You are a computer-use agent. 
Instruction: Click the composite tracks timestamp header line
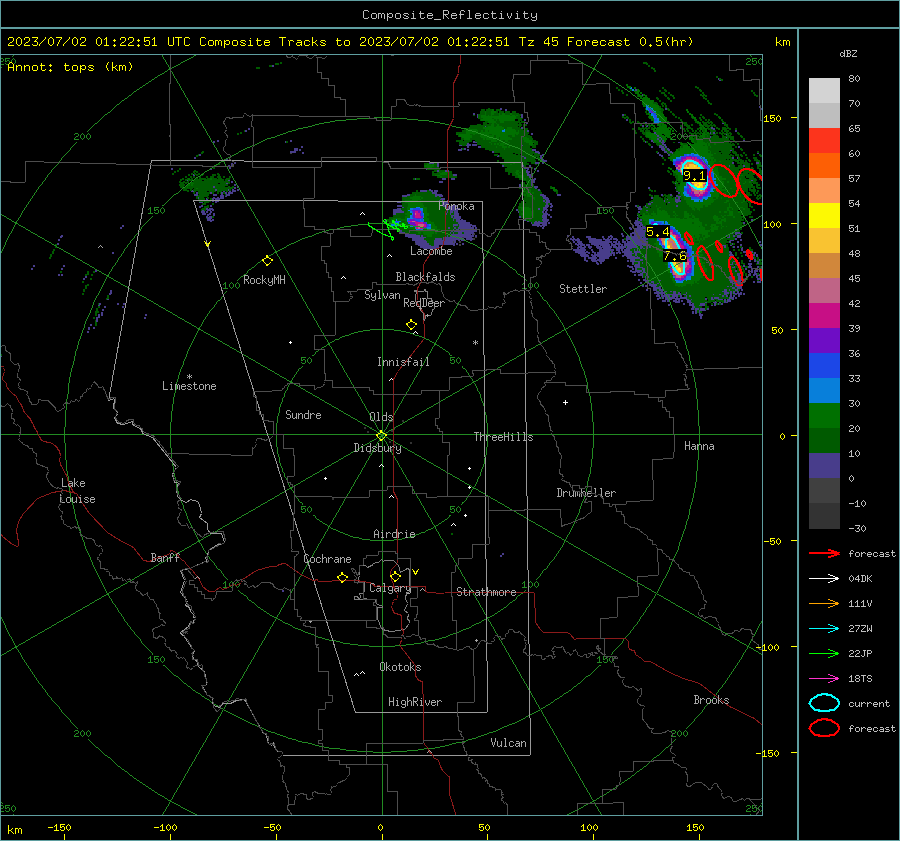tap(350, 42)
